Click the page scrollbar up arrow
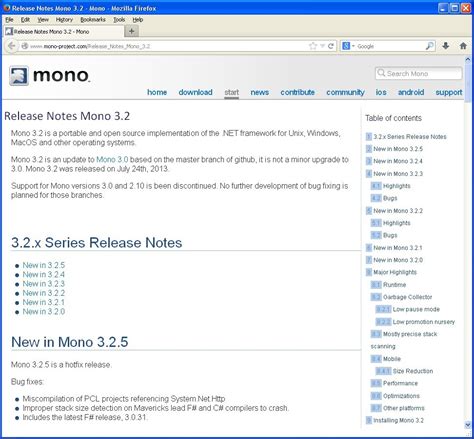The image size is (474, 439). coord(468,59)
